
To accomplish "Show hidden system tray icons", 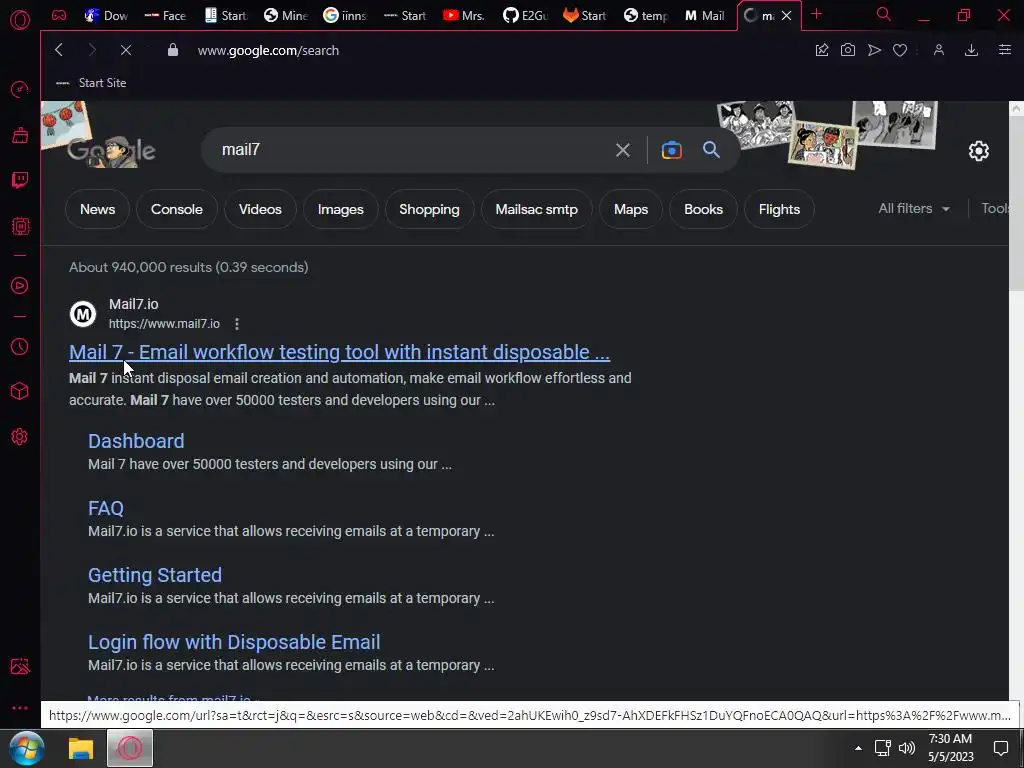I will (858, 748).
